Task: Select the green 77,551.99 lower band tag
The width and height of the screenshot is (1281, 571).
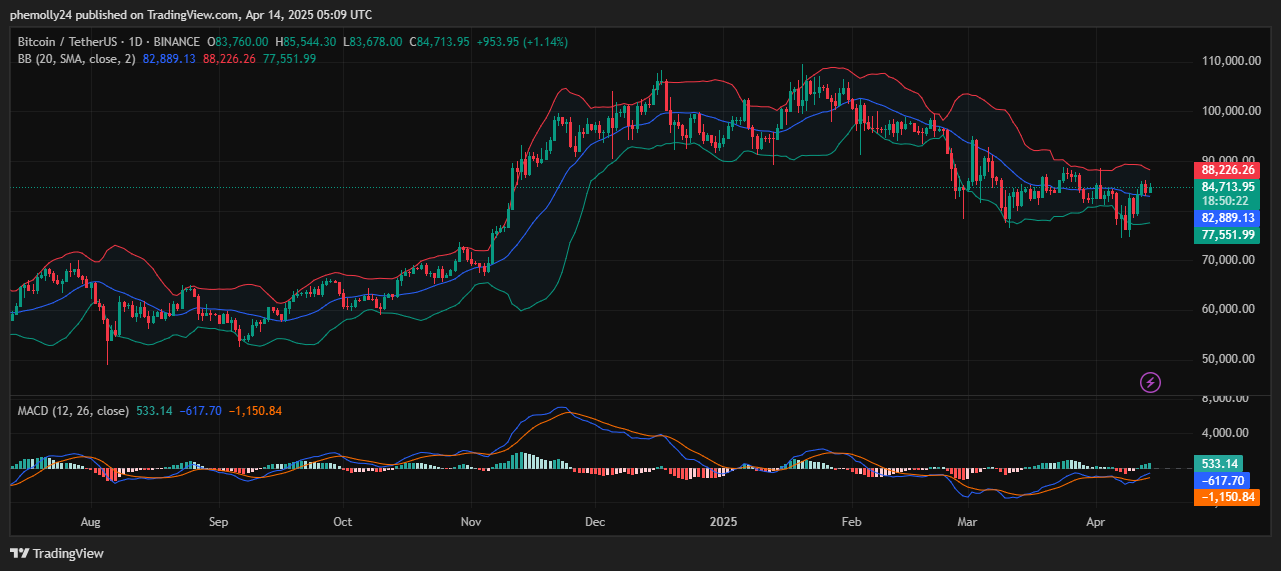Action: 1227,234
